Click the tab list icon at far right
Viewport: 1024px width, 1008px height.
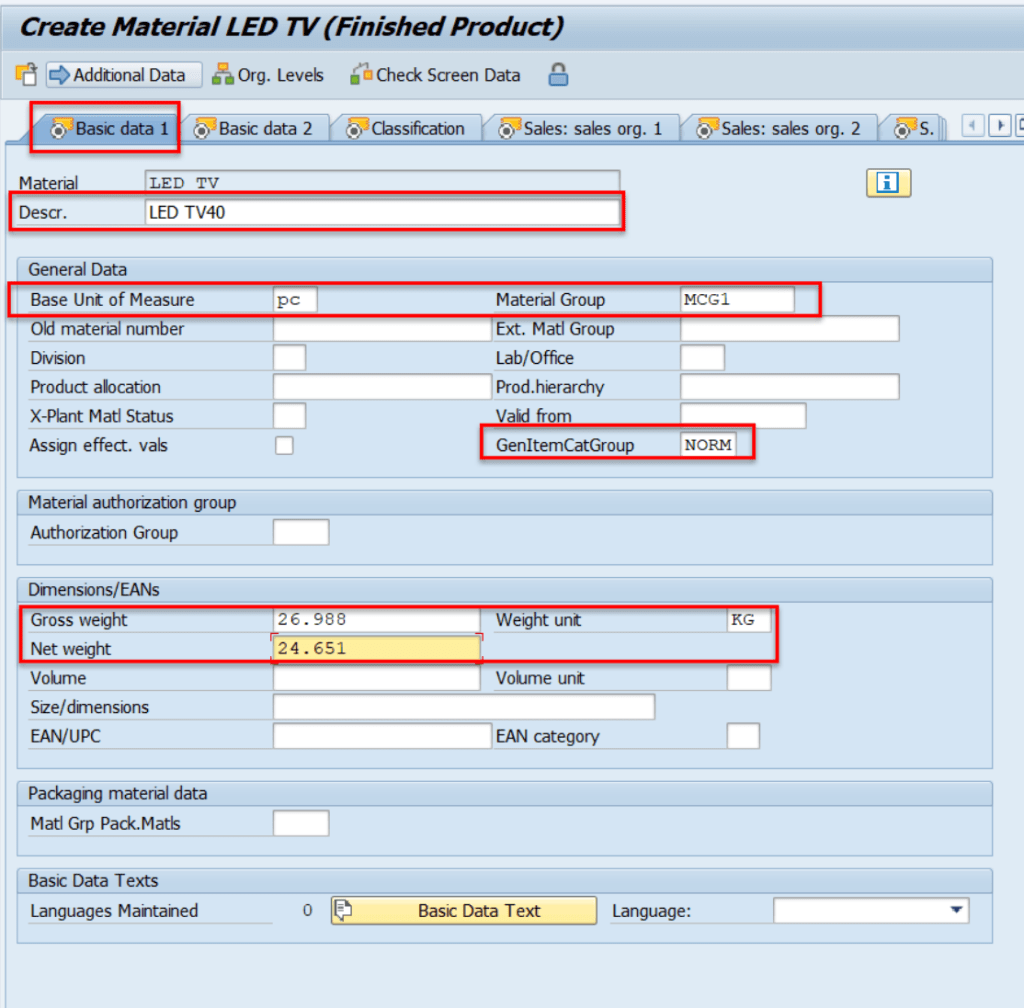[x=1018, y=126]
